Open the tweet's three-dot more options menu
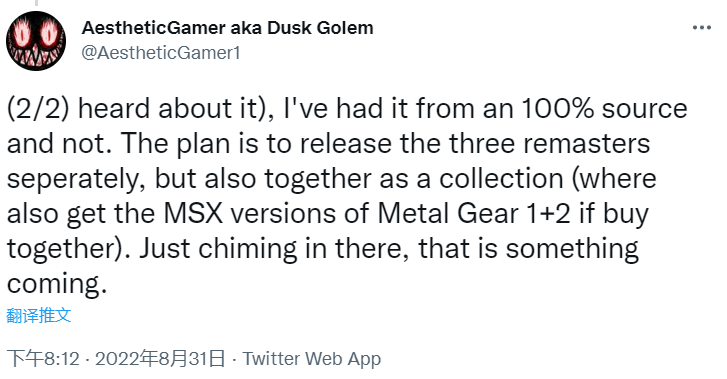 pos(701,28)
